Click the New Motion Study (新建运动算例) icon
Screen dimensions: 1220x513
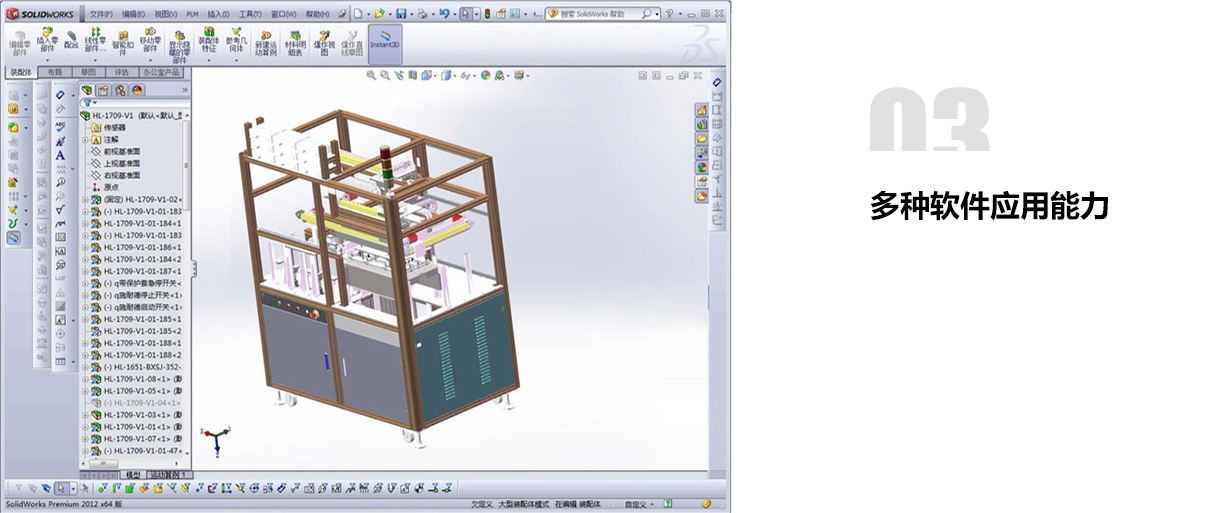point(266,41)
